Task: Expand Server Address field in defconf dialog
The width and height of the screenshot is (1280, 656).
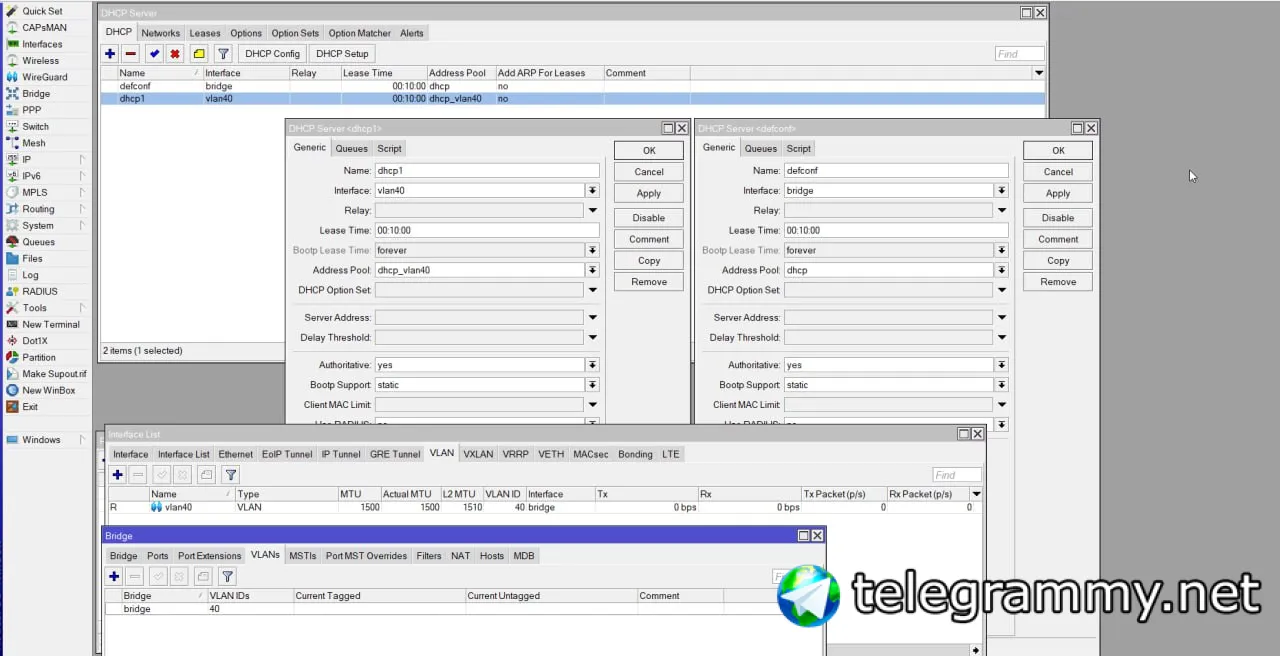Action: click(1001, 318)
